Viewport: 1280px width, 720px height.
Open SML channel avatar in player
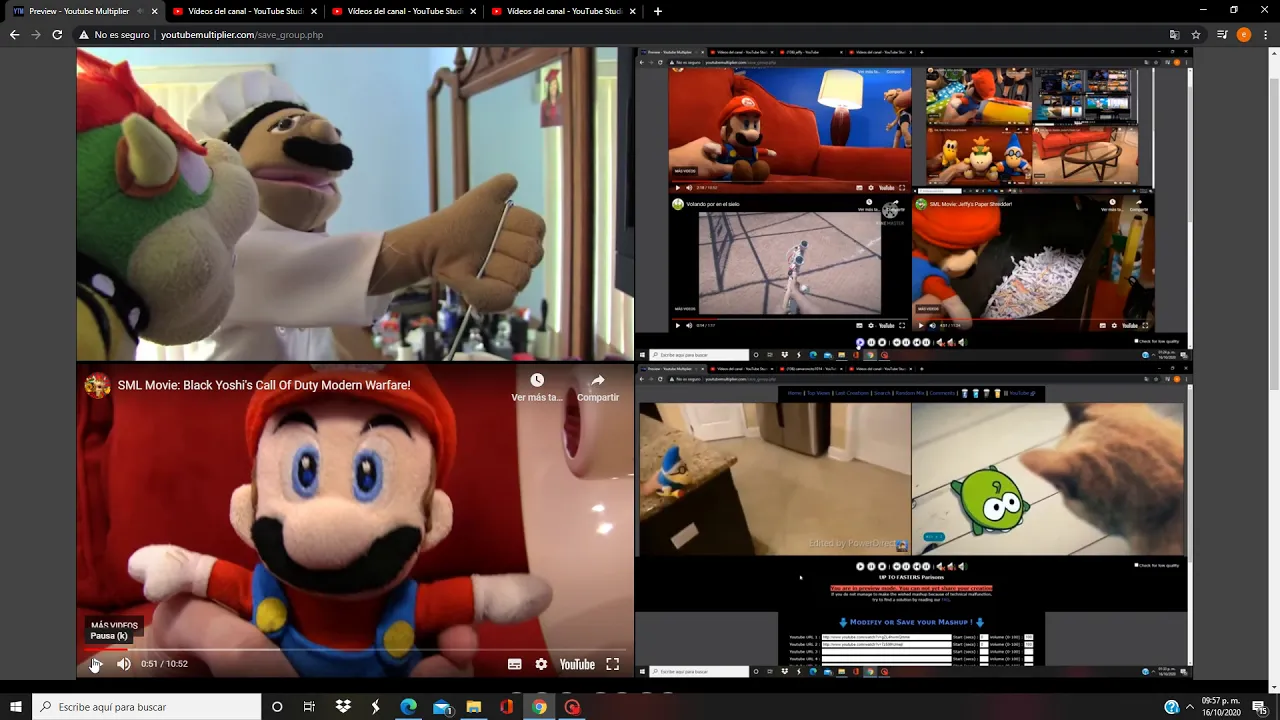98,385
